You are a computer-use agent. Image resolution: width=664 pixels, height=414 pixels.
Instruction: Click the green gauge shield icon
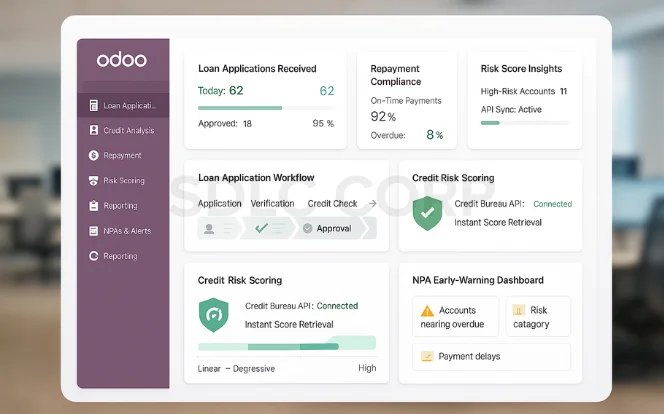pyautogui.click(x=214, y=315)
